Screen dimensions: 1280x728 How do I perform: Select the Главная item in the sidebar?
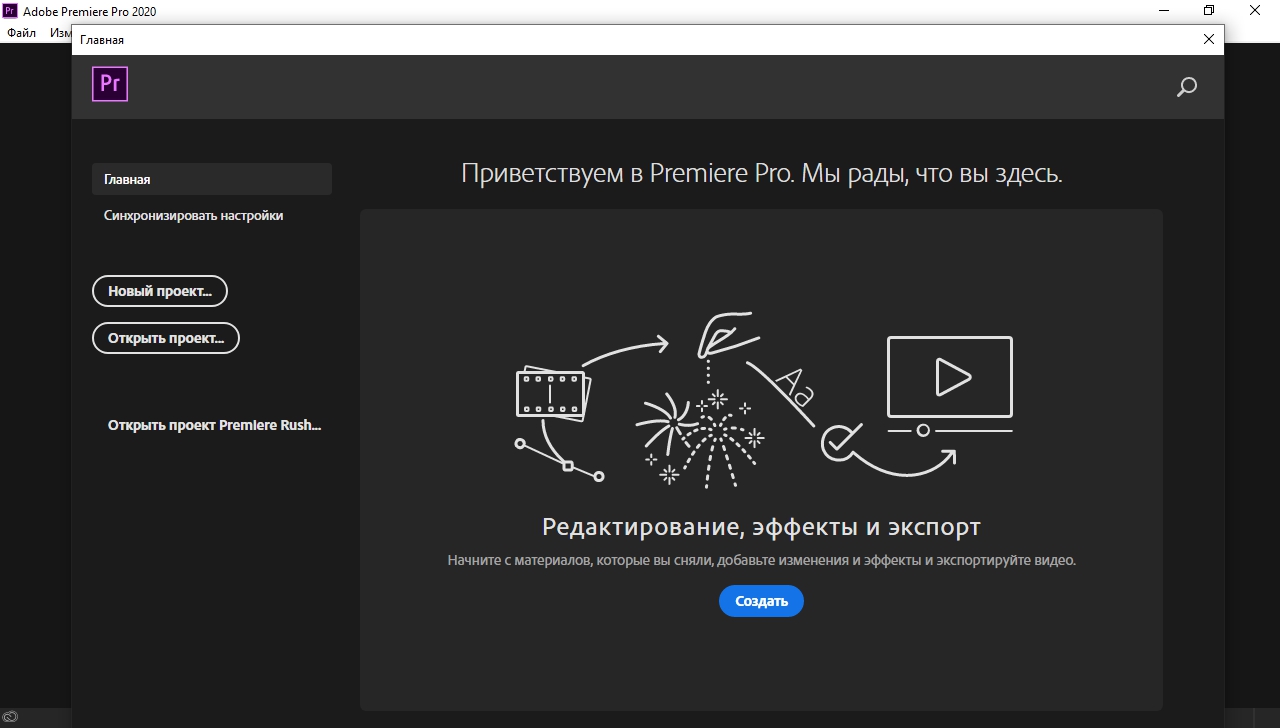pyautogui.click(x=212, y=180)
